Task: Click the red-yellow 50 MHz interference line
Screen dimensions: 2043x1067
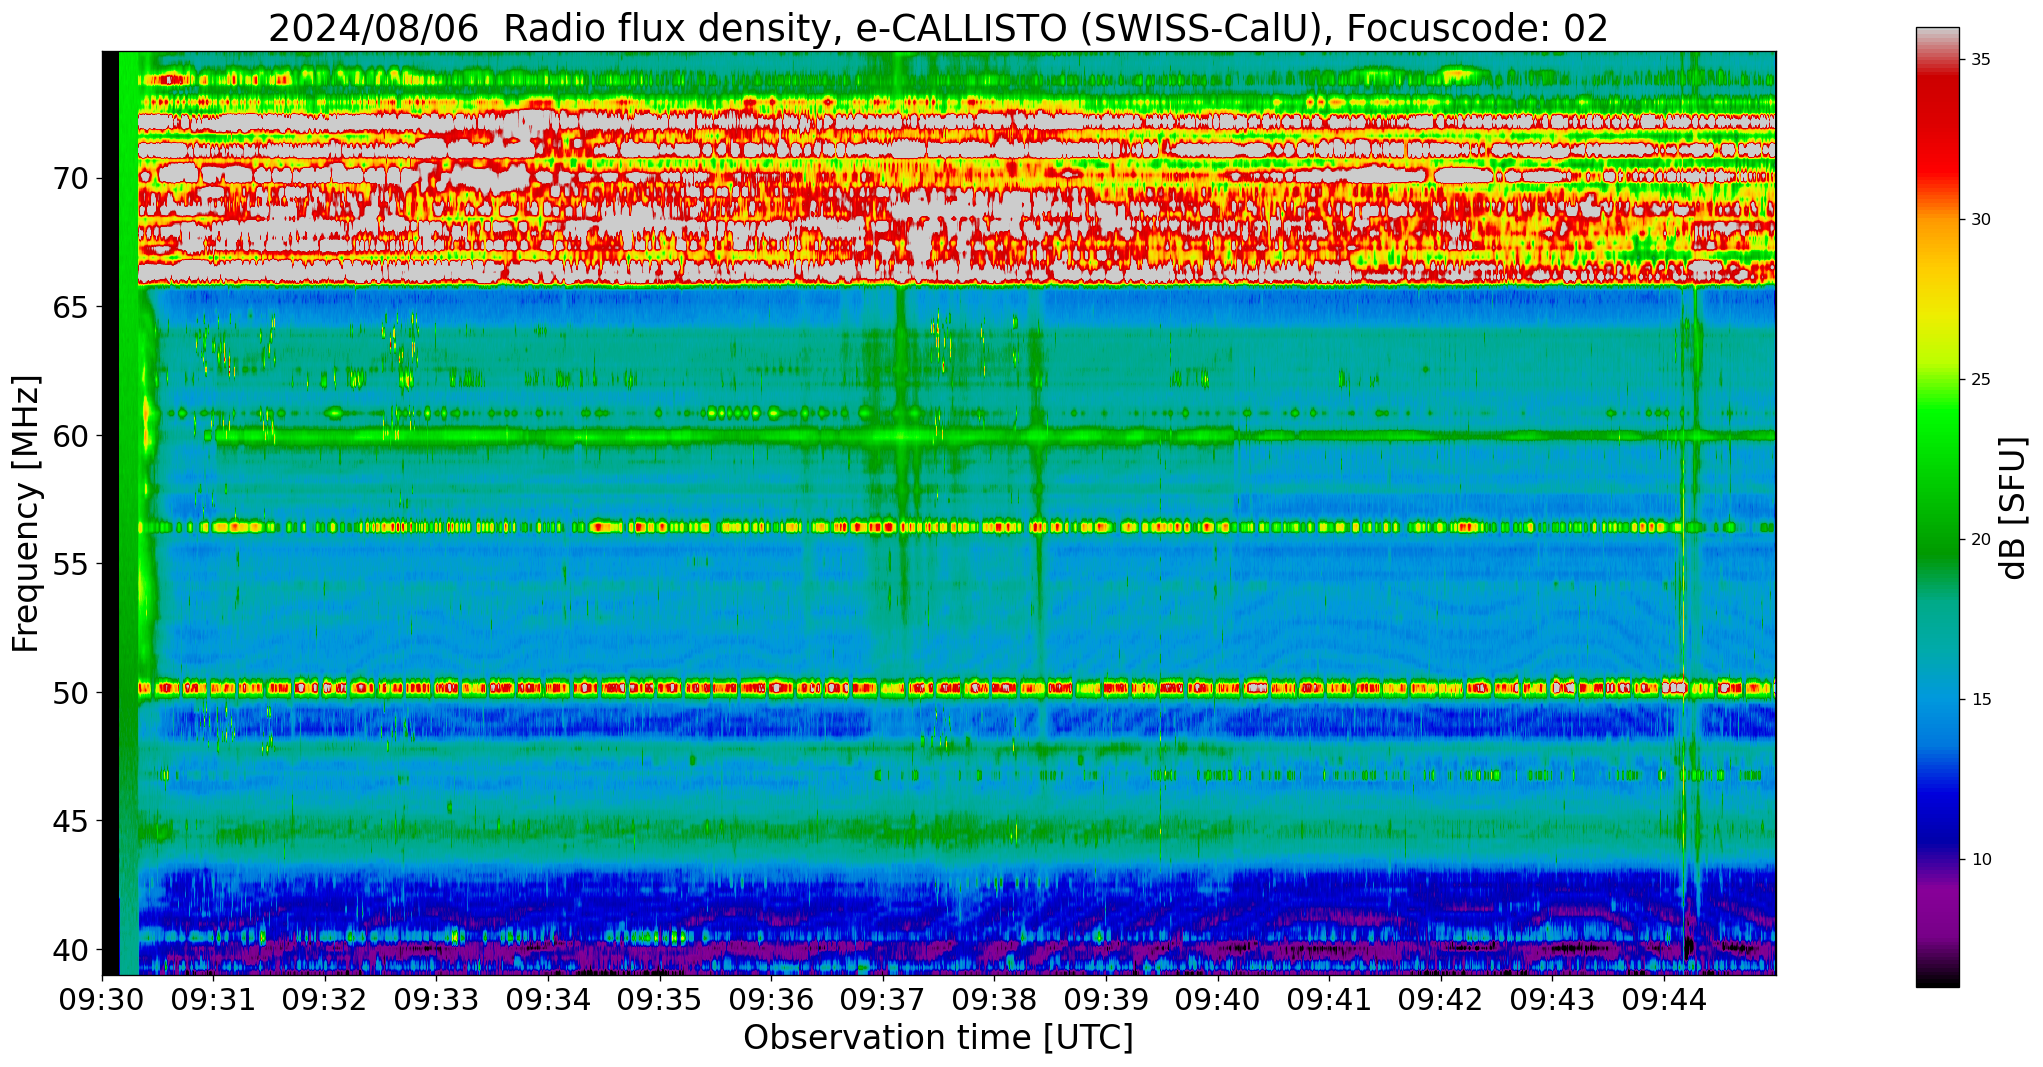Action: click(957, 688)
